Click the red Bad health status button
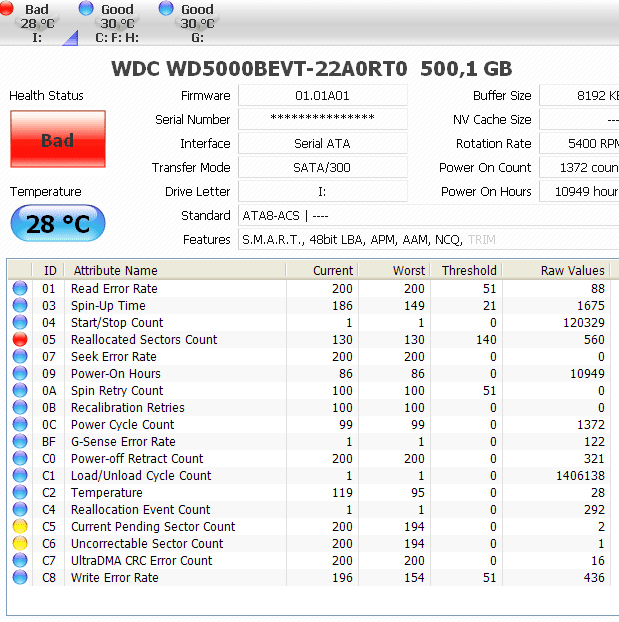Screen dimensions: 619x622 [58, 139]
